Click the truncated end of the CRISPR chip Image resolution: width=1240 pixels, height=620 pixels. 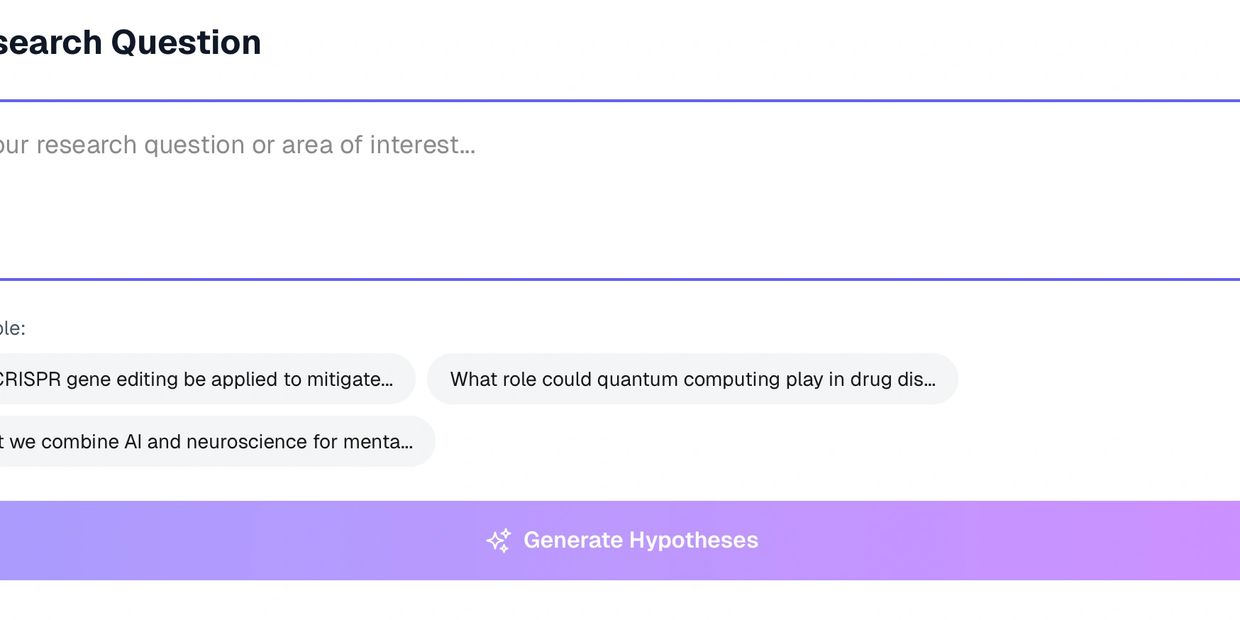(x=380, y=379)
